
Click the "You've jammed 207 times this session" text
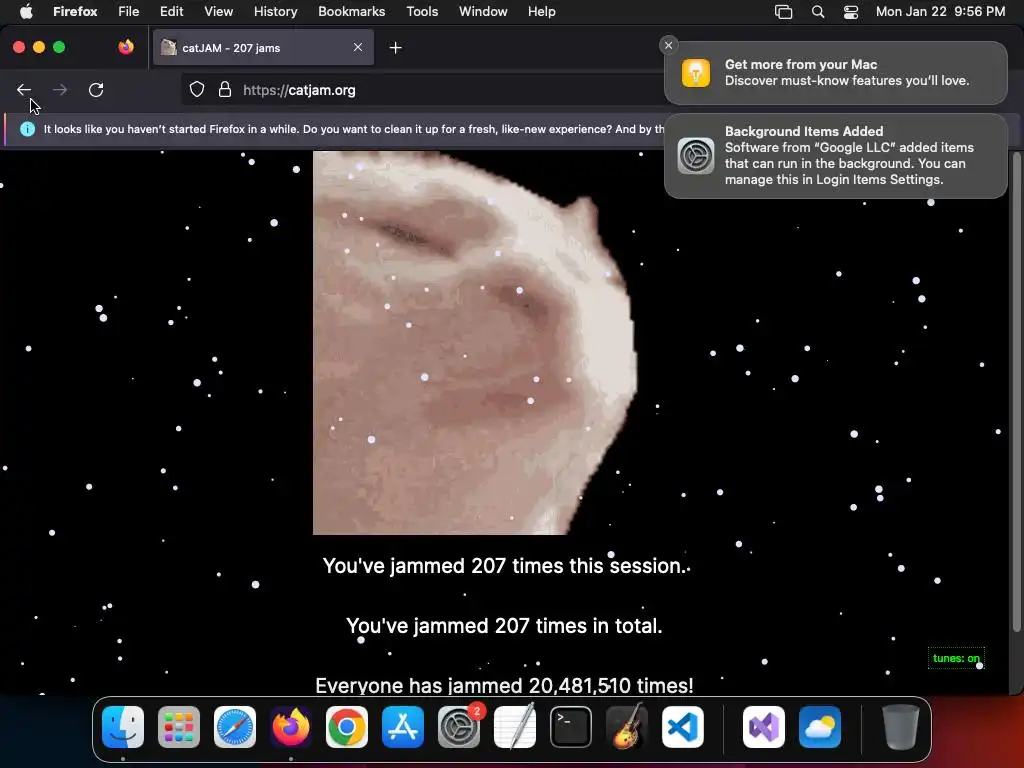click(x=504, y=566)
